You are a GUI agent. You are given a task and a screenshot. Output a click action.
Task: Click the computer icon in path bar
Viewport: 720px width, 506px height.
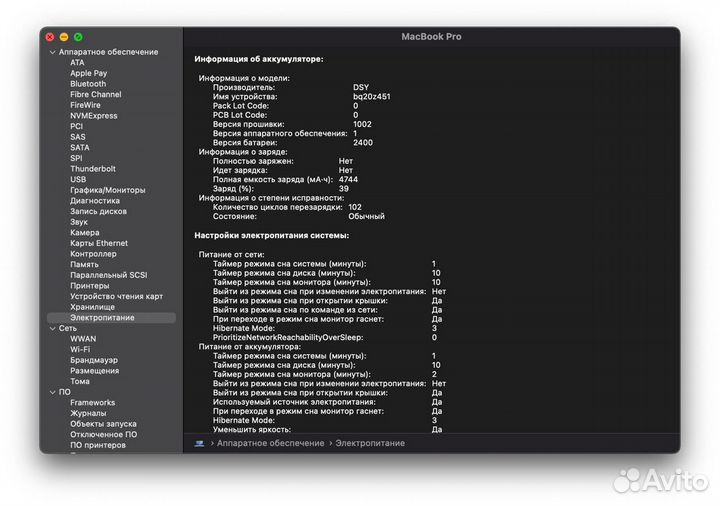[x=199, y=444]
